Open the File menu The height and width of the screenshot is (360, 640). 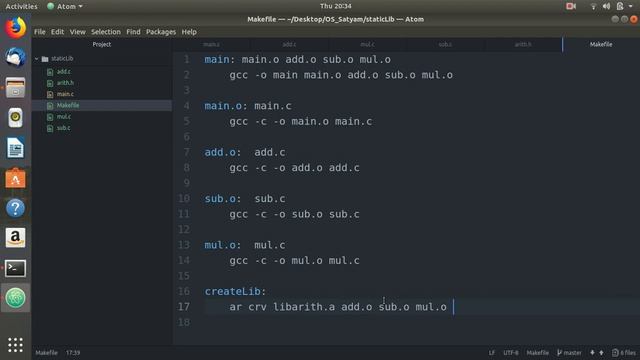point(40,32)
